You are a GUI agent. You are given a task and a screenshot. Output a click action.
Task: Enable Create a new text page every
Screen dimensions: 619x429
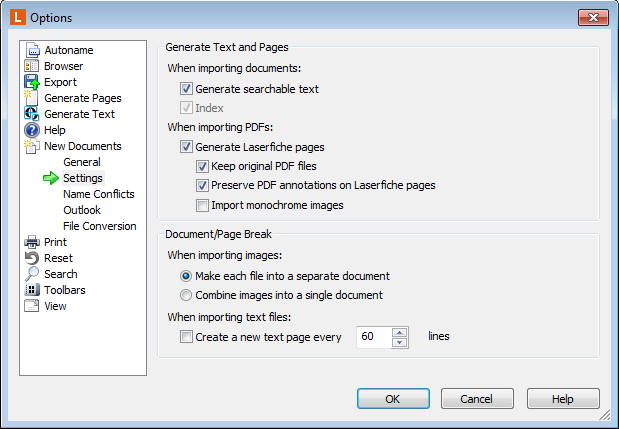click(x=186, y=337)
